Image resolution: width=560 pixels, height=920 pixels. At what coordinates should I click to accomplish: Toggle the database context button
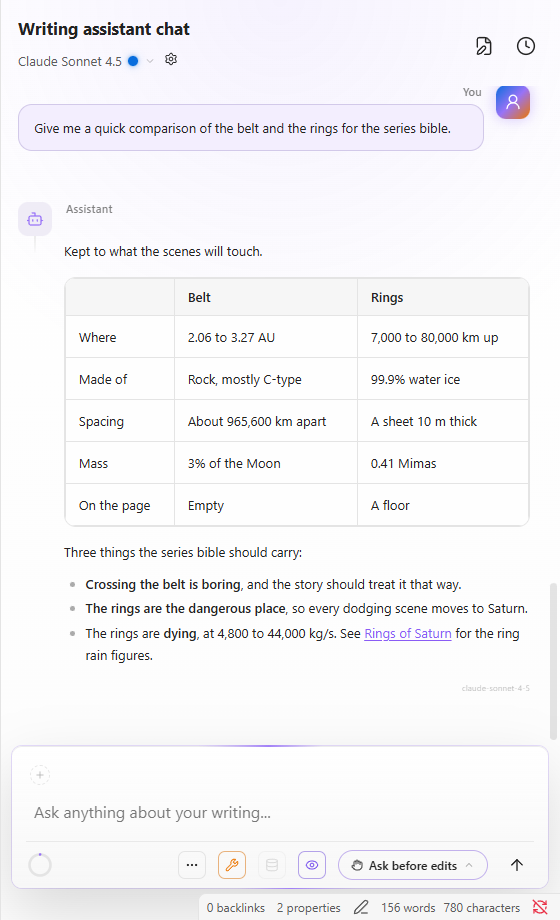point(272,865)
